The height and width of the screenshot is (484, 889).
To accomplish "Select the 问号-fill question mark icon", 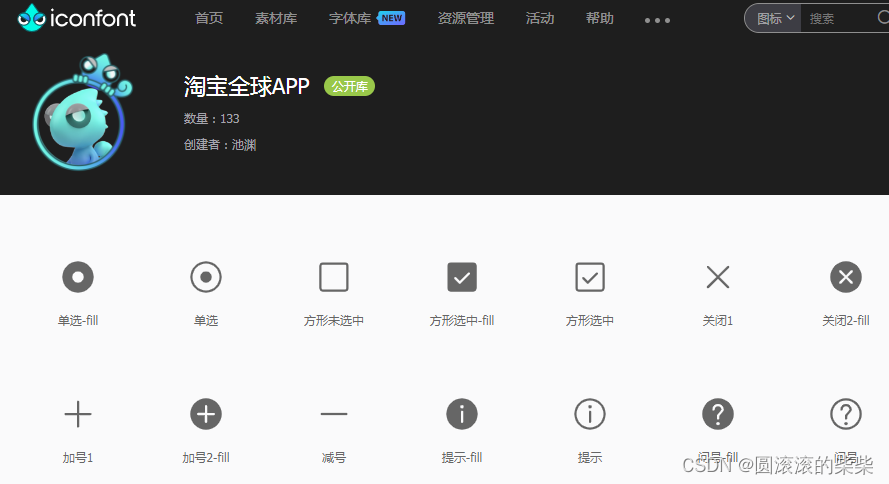I will coord(718,414).
